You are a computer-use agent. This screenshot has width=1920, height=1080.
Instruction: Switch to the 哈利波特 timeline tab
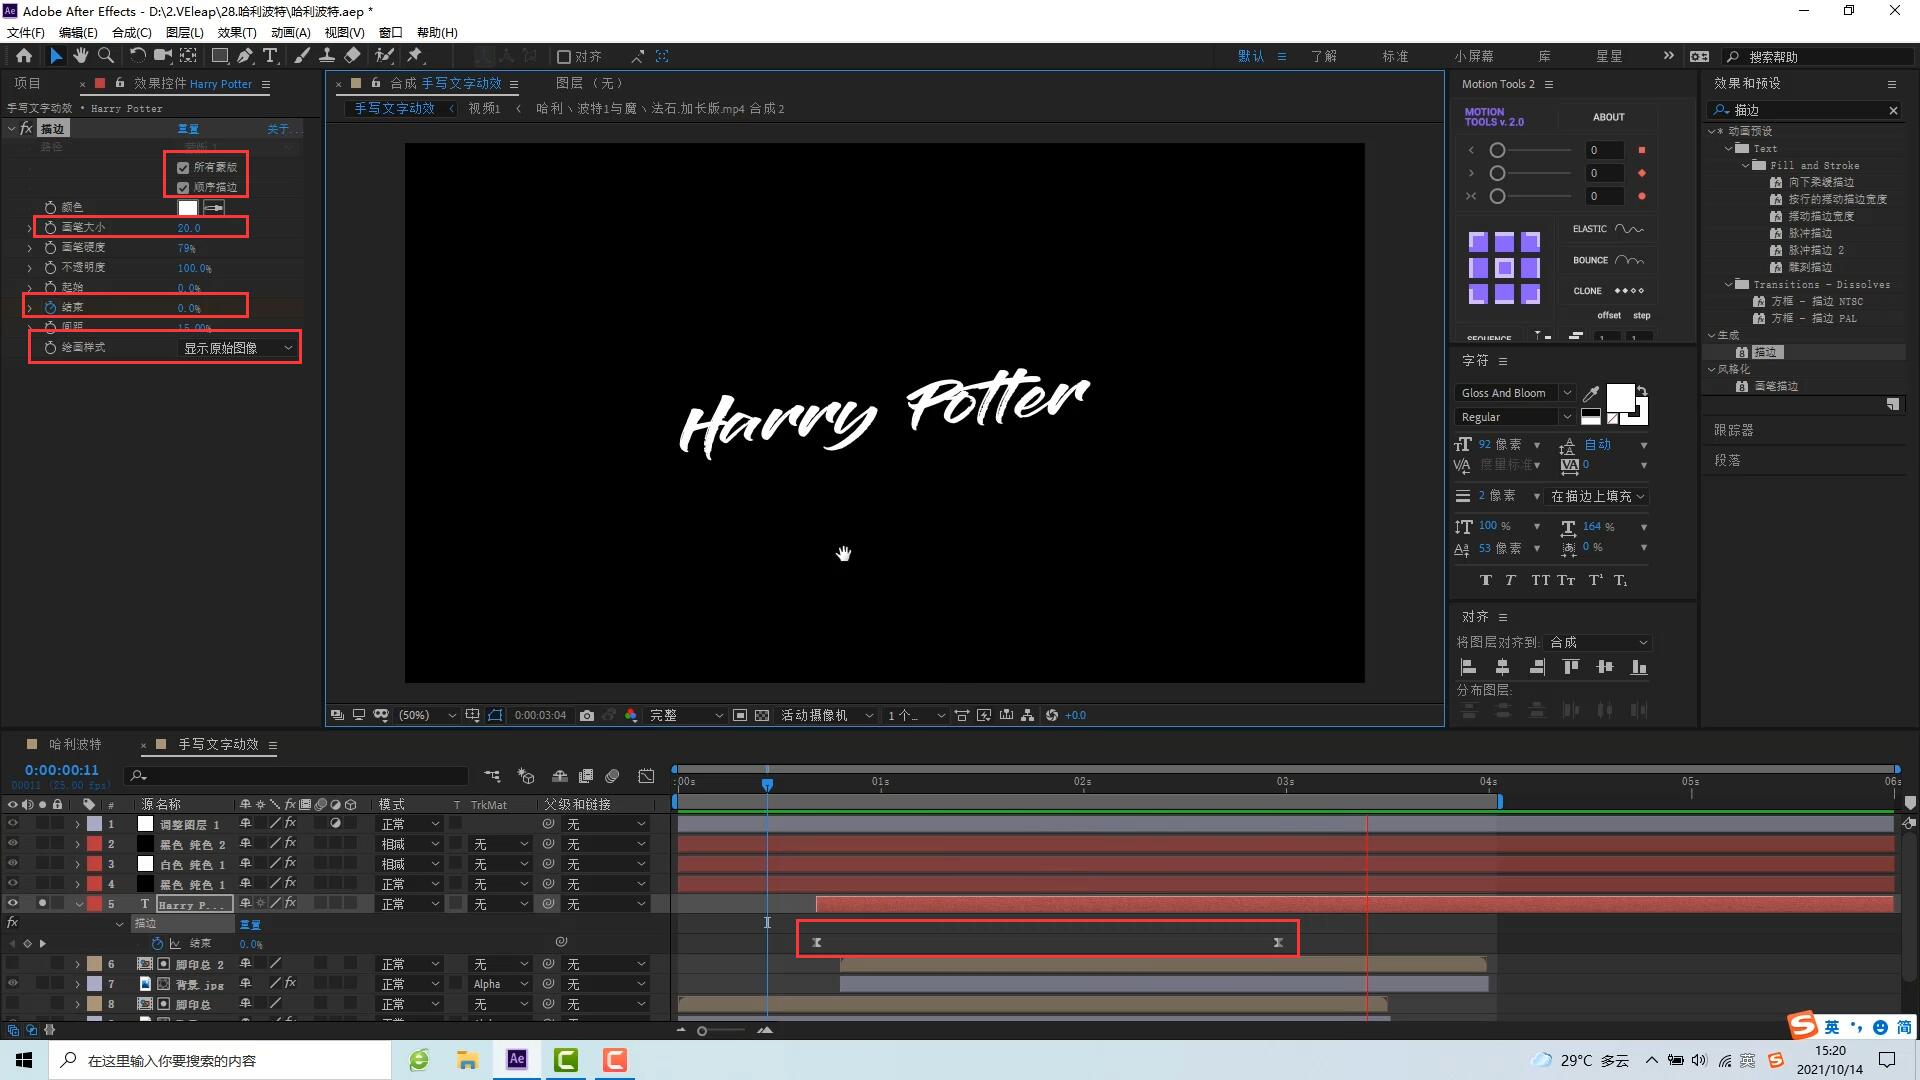[75, 744]
